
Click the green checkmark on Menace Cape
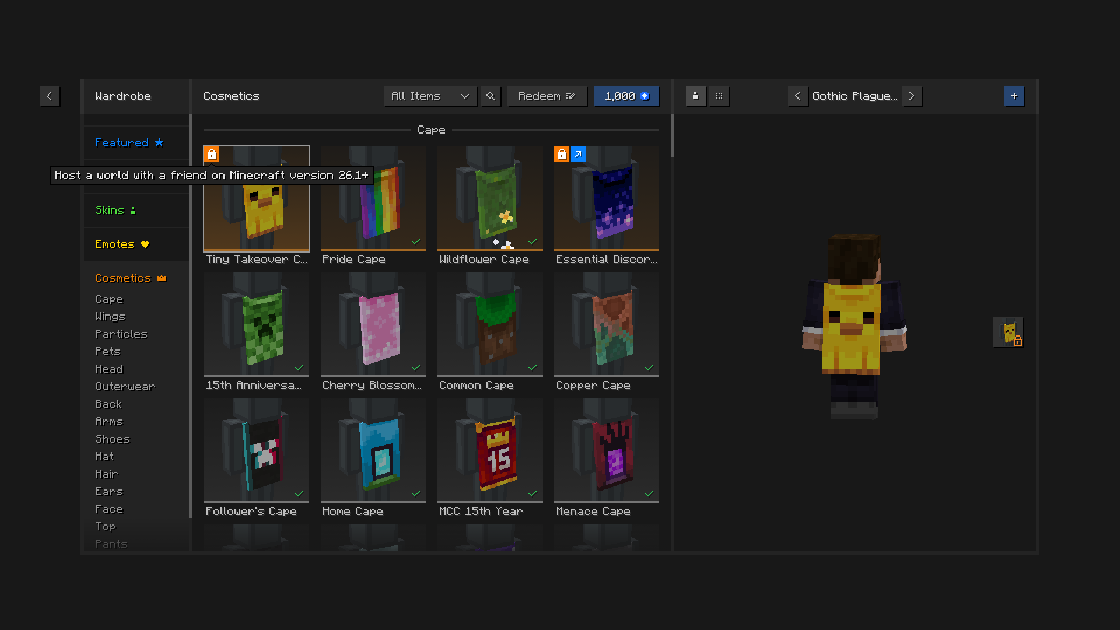(x=649, y=493)
